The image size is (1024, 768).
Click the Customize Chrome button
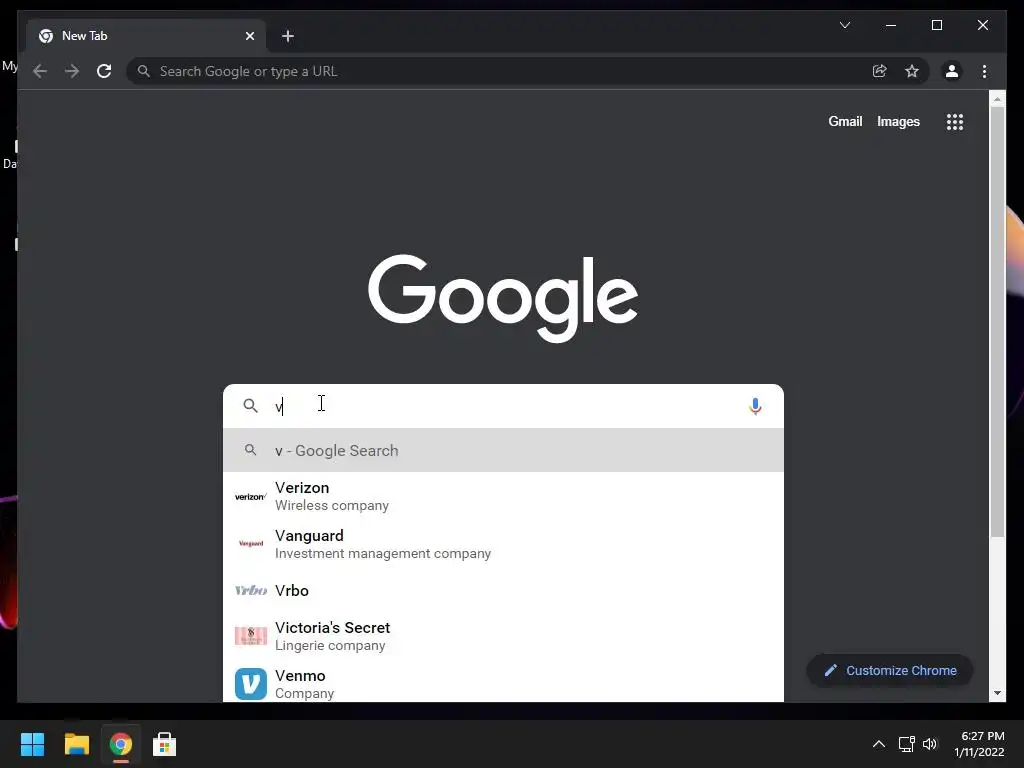[889, 671]
